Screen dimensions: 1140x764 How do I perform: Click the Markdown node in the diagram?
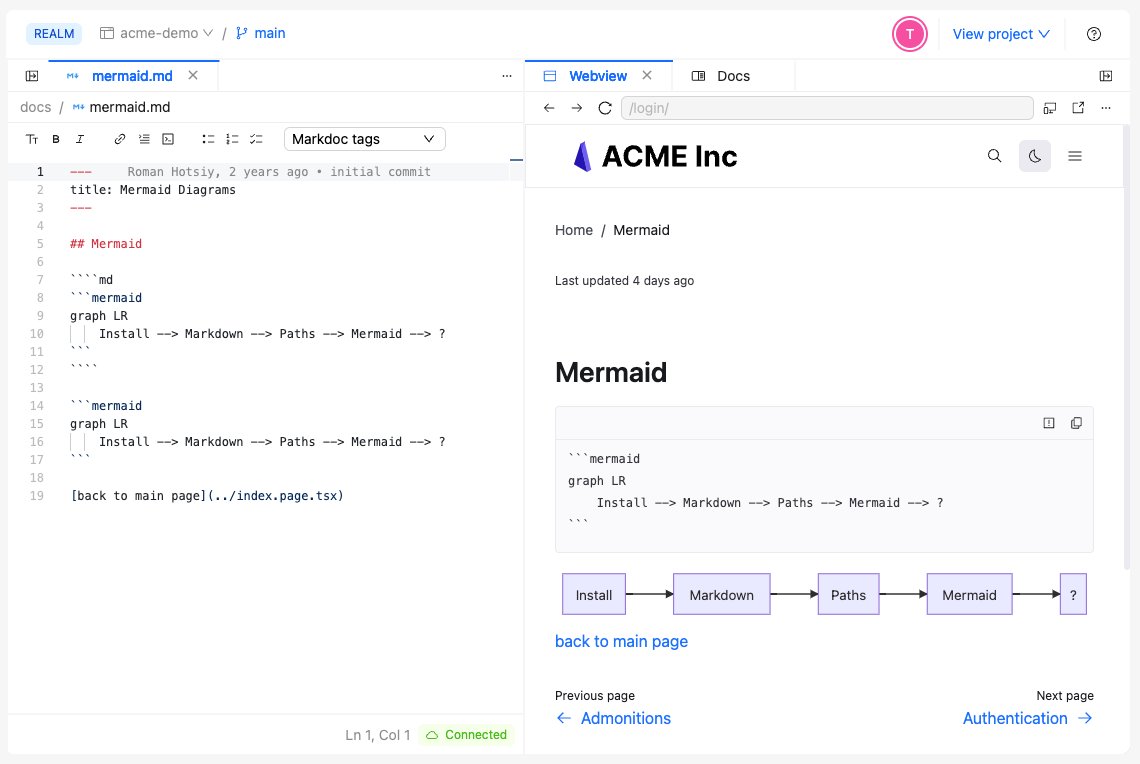click(721, 594)
